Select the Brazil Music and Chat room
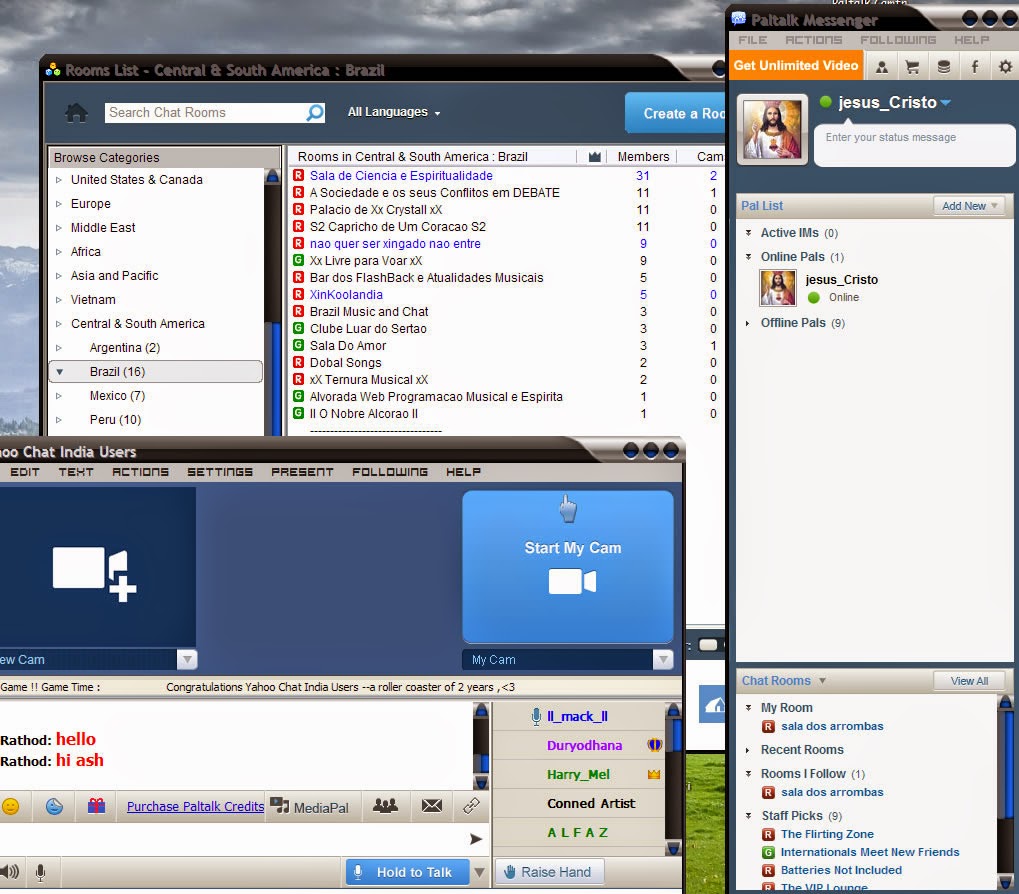The image size is (1019, 894). coord(368,312)
